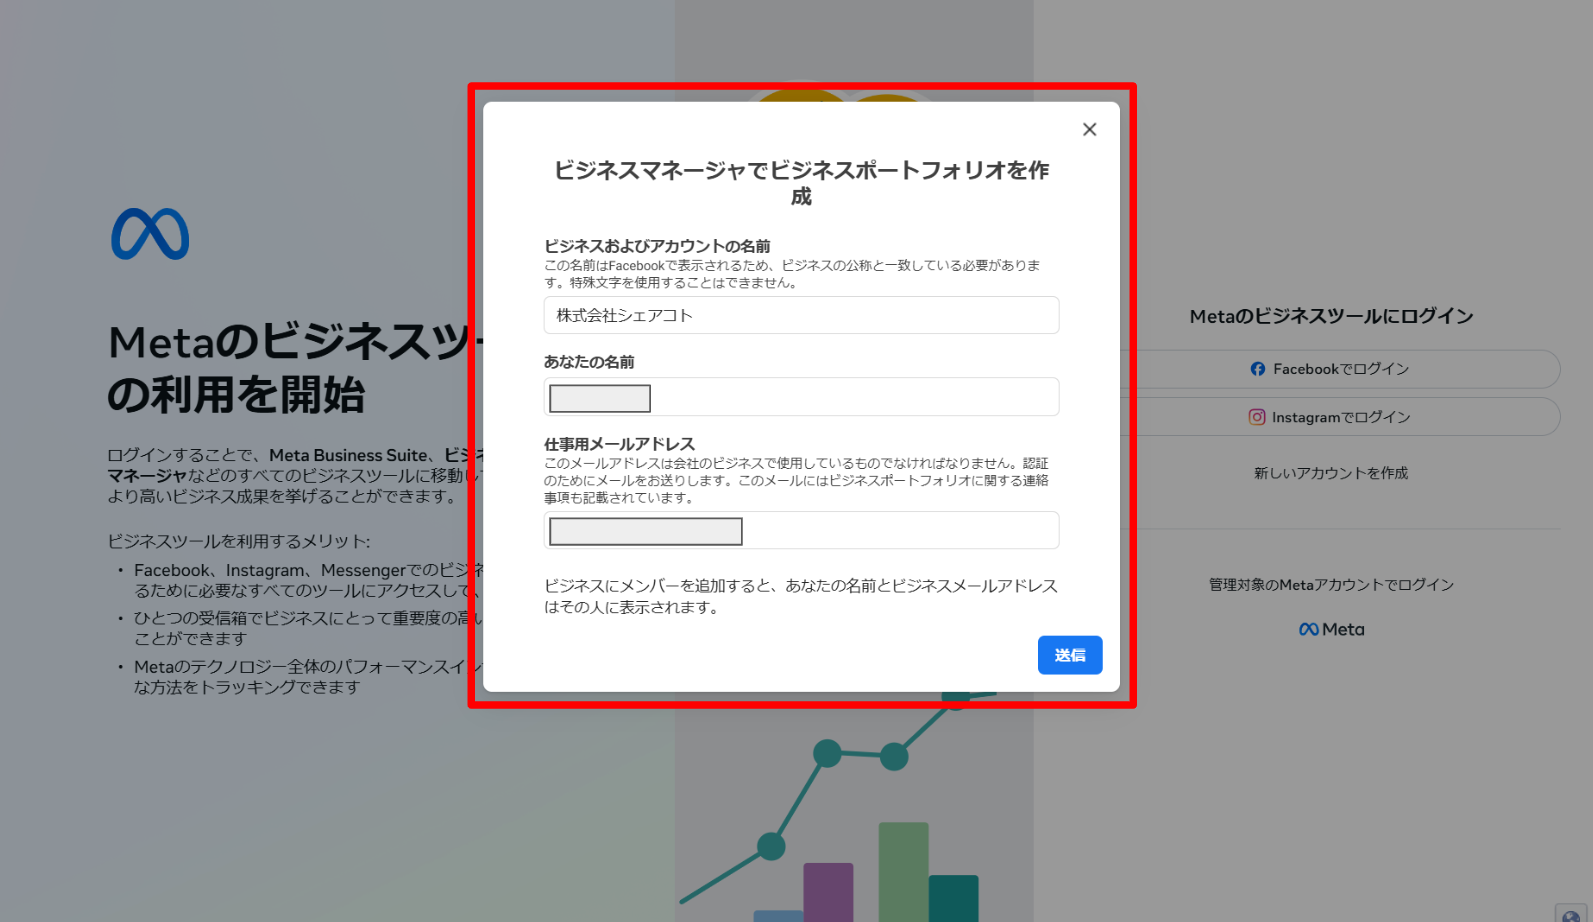Image resolution: width=1593 pixels, height=922 pixels.
Task: Click the small Meta logo under the managed account link
Action: pos(1331,630)
